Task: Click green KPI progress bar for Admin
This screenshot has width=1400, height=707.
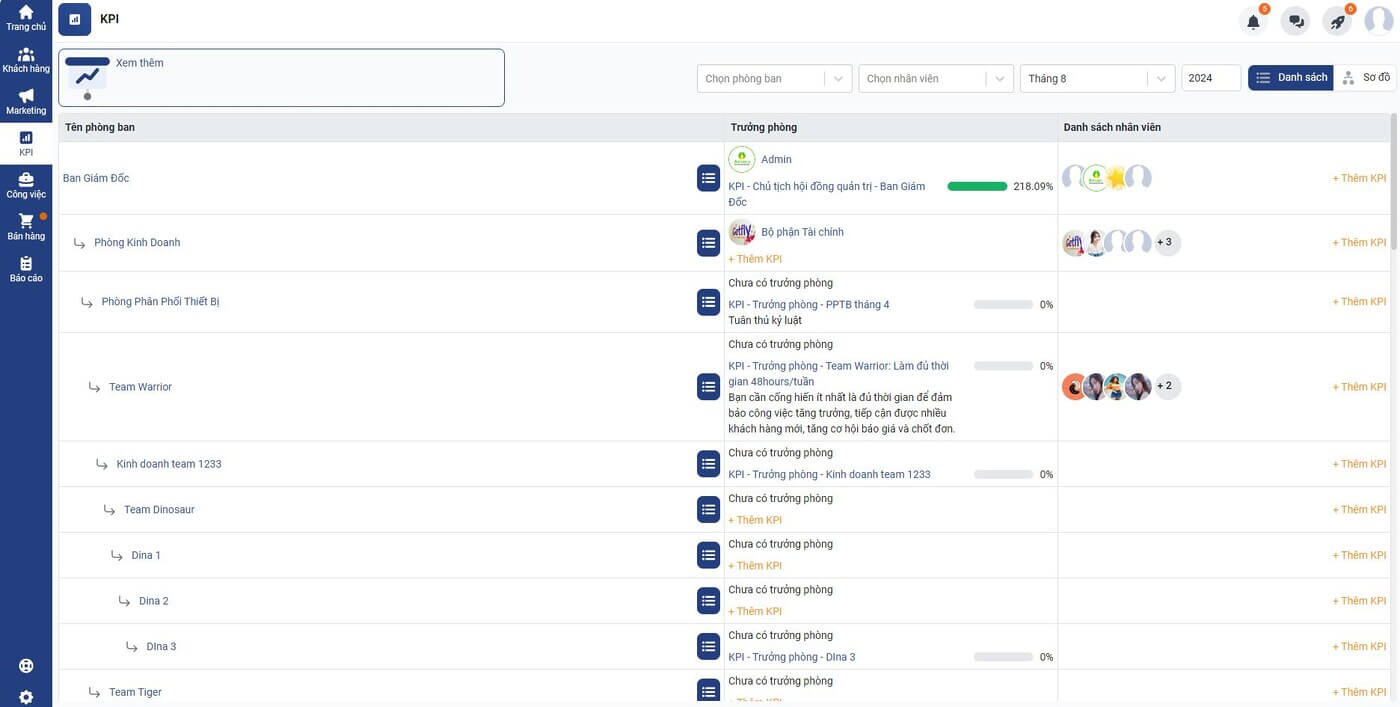Action: 977,186
